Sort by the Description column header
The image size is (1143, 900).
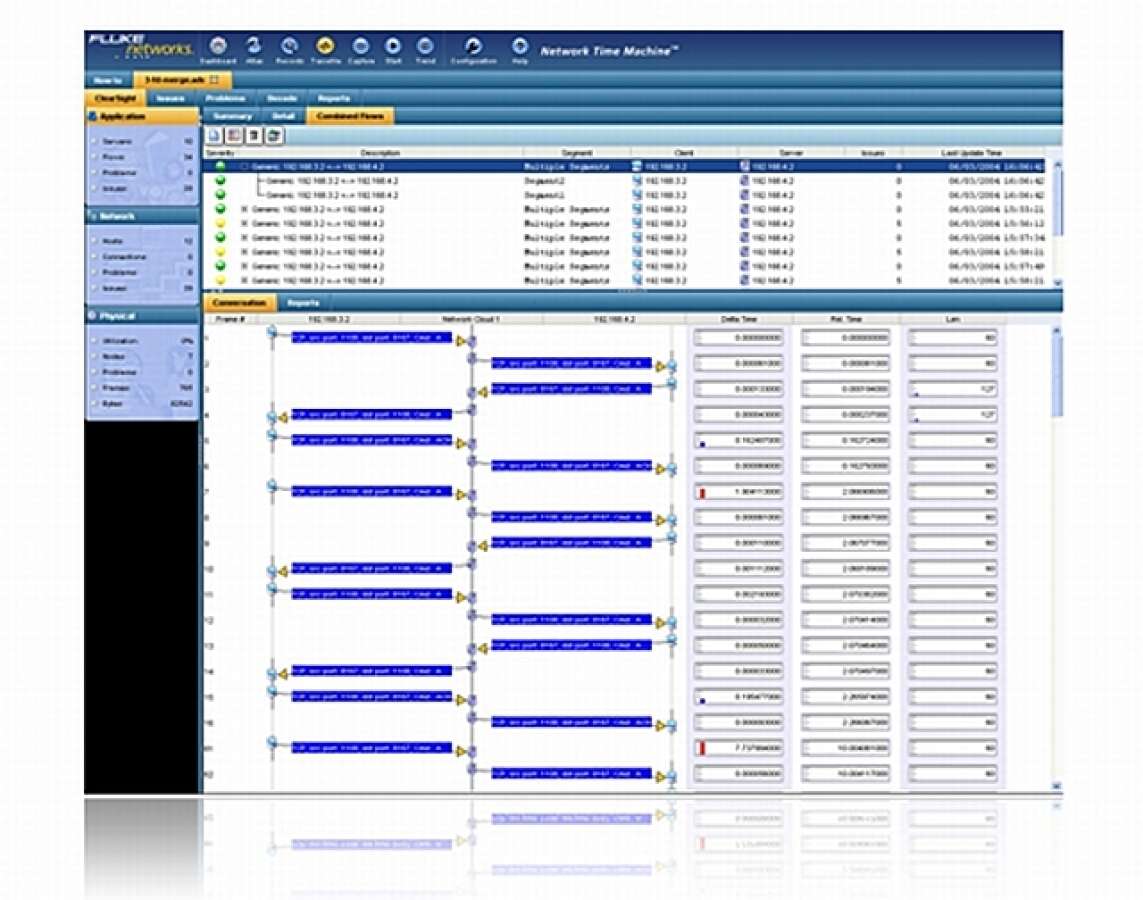[x=381, y=153]
